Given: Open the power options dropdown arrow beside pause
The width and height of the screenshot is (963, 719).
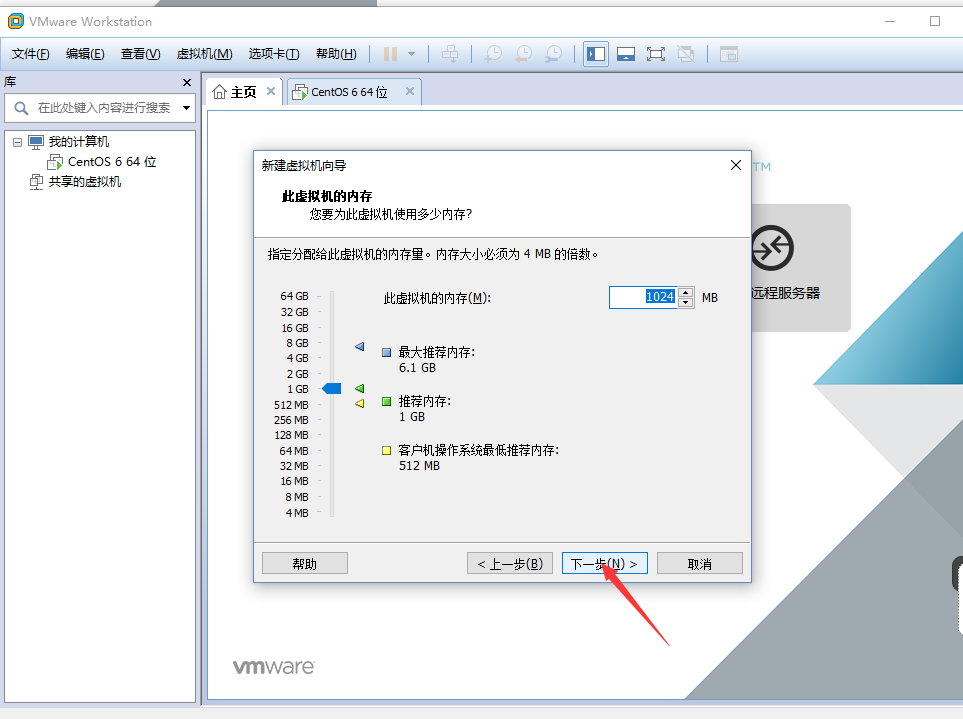Looking at the screenshot, I should pyautogui.click(x=411, y=54).
